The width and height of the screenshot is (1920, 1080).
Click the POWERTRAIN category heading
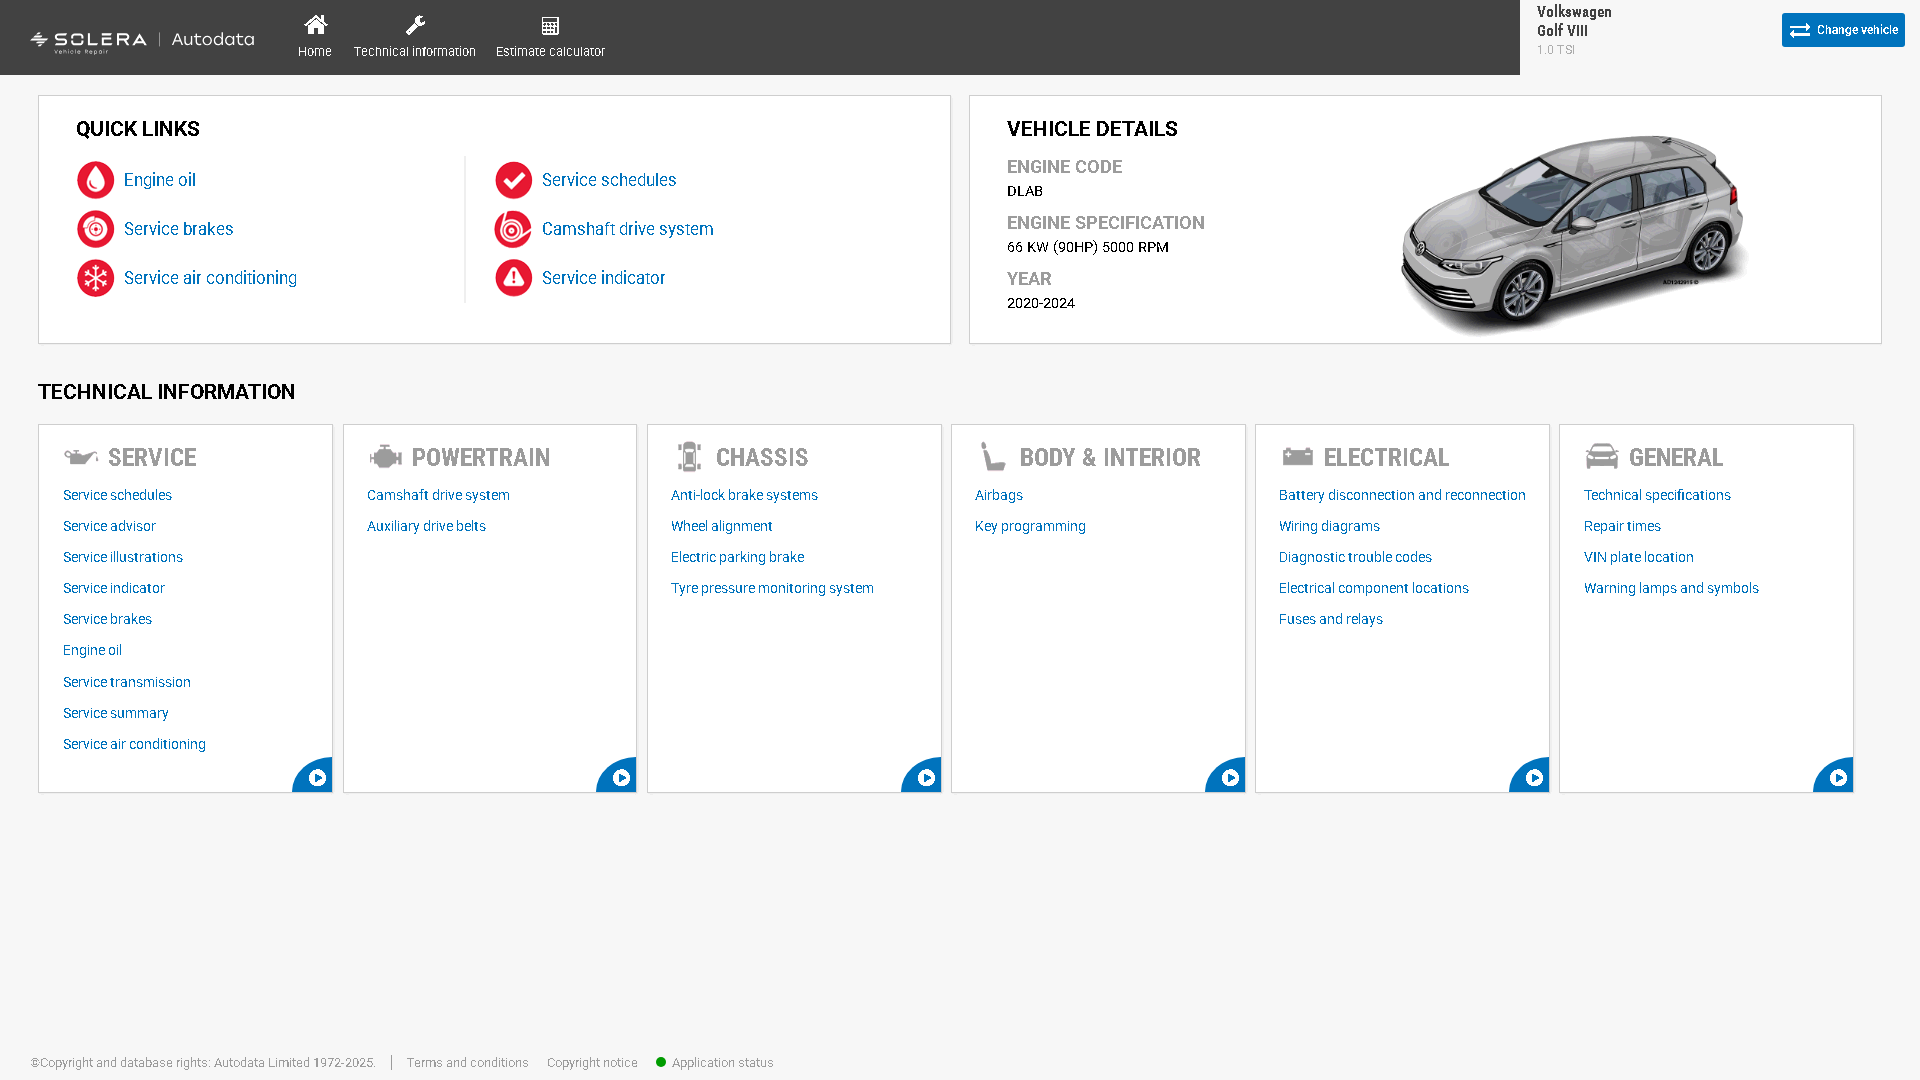click(x=481, y=458)
